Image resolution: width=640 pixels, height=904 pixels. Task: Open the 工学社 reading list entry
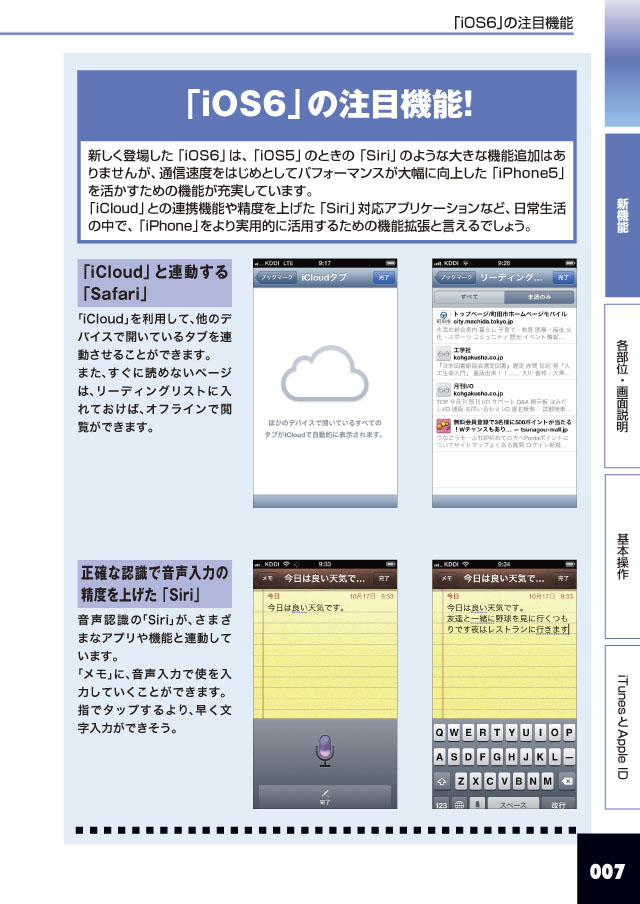click(505, 361)
